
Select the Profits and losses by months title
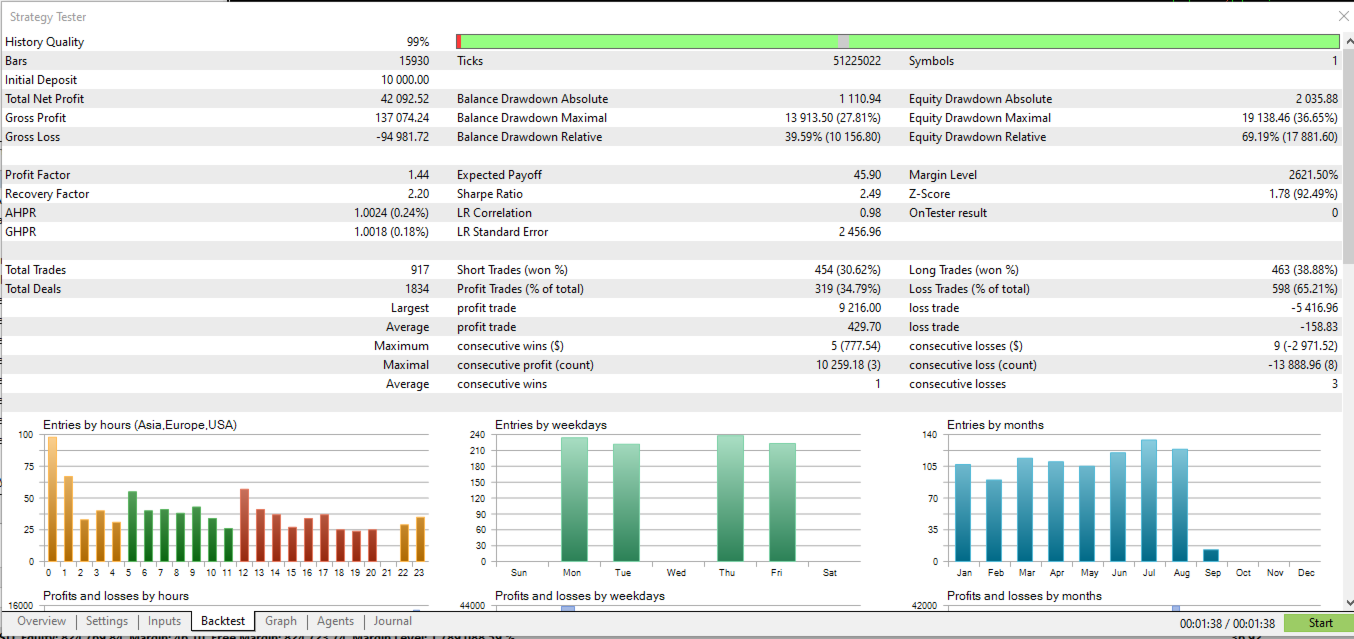[x=1024, y=596]
